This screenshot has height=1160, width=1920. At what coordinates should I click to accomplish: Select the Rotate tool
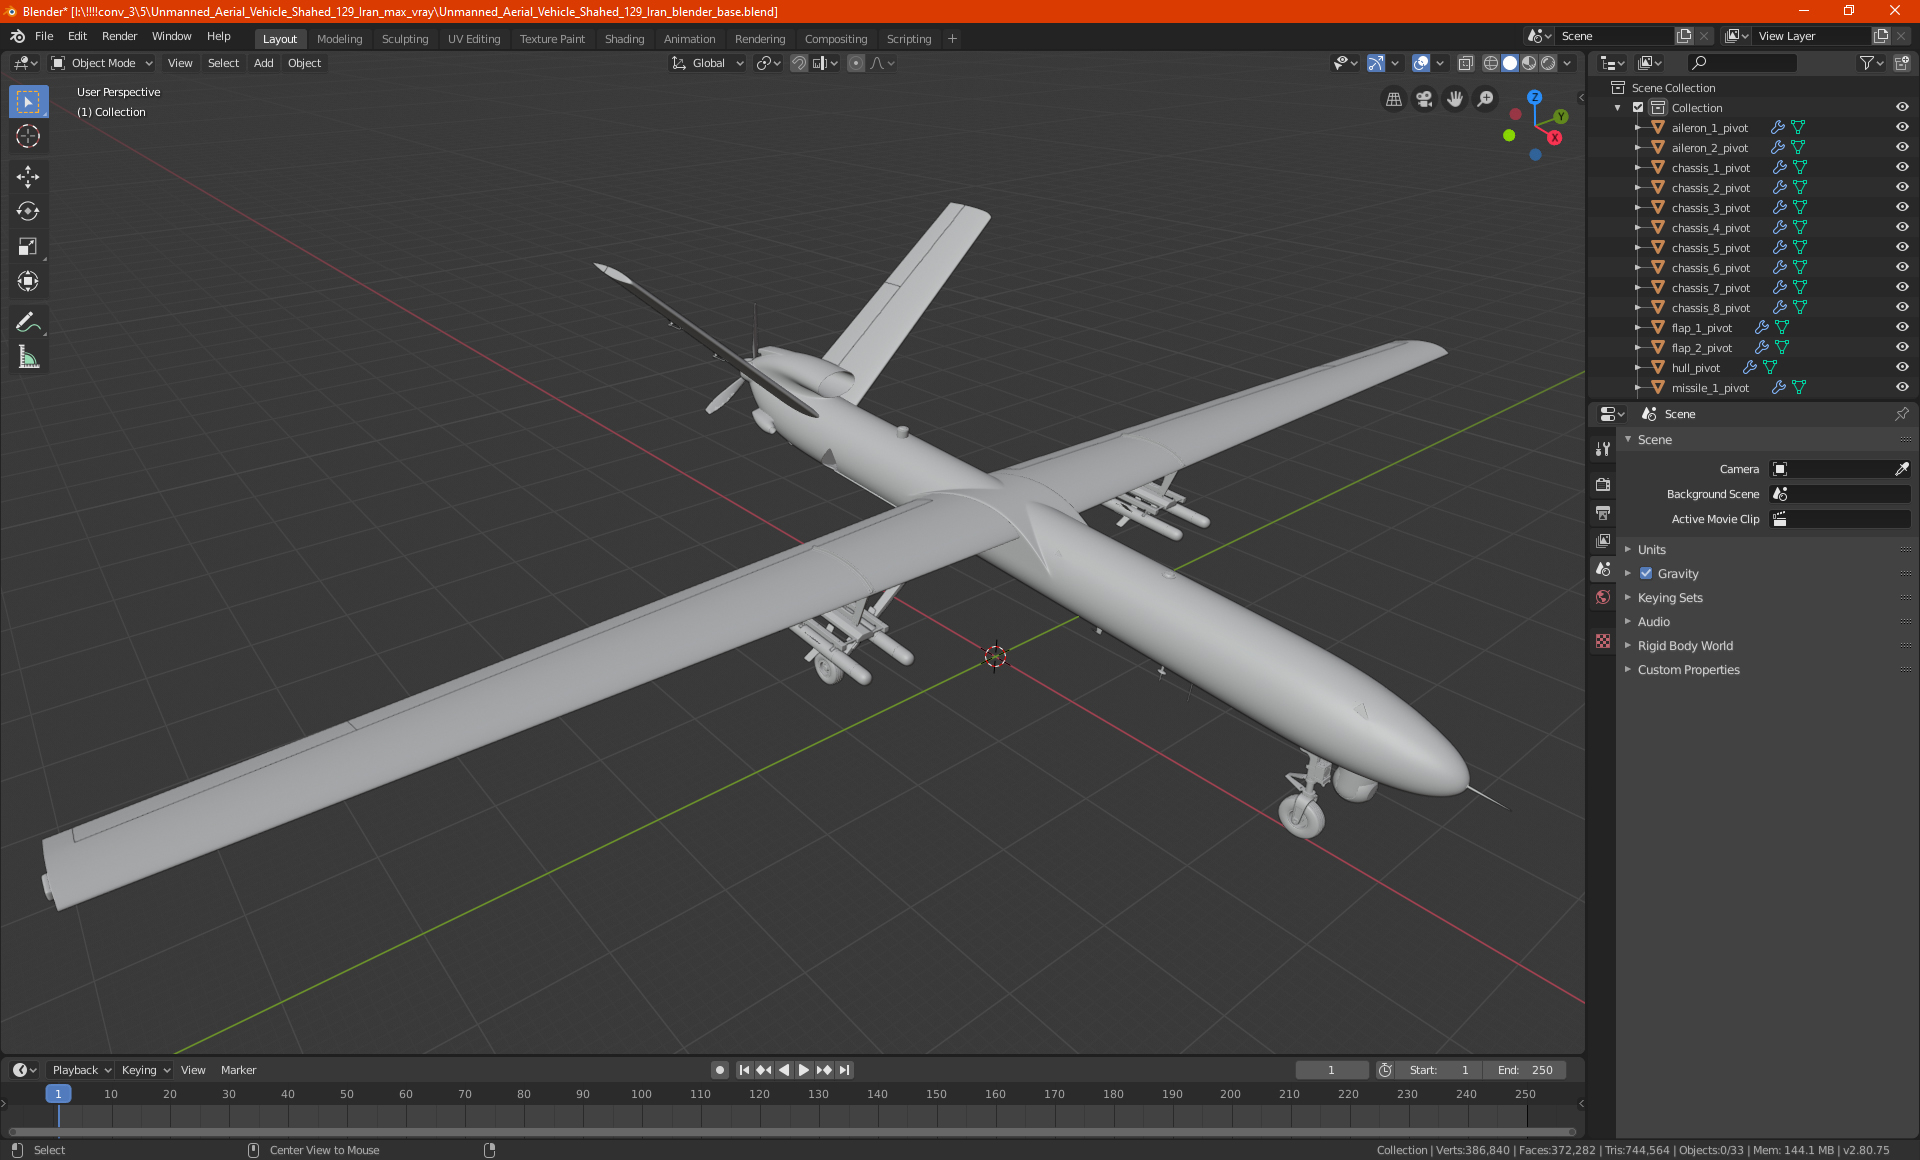[x=28, y=211]
